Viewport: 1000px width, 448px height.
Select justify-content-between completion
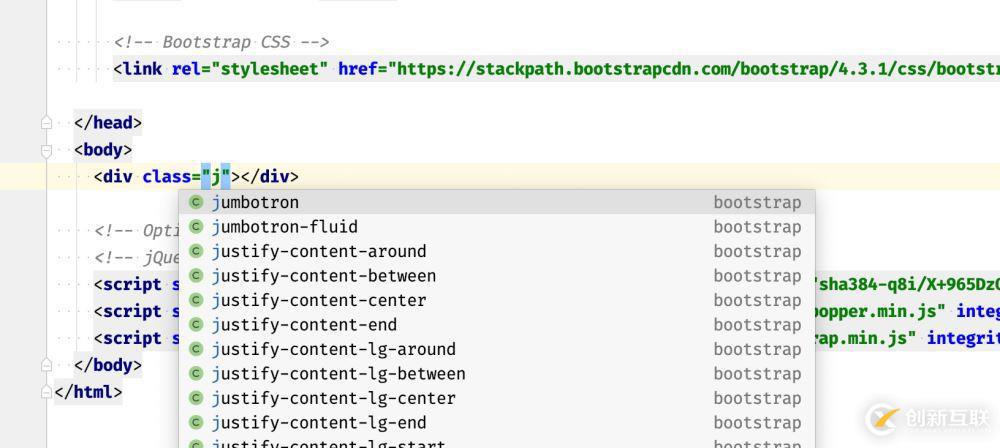click(x=496, y=276)
